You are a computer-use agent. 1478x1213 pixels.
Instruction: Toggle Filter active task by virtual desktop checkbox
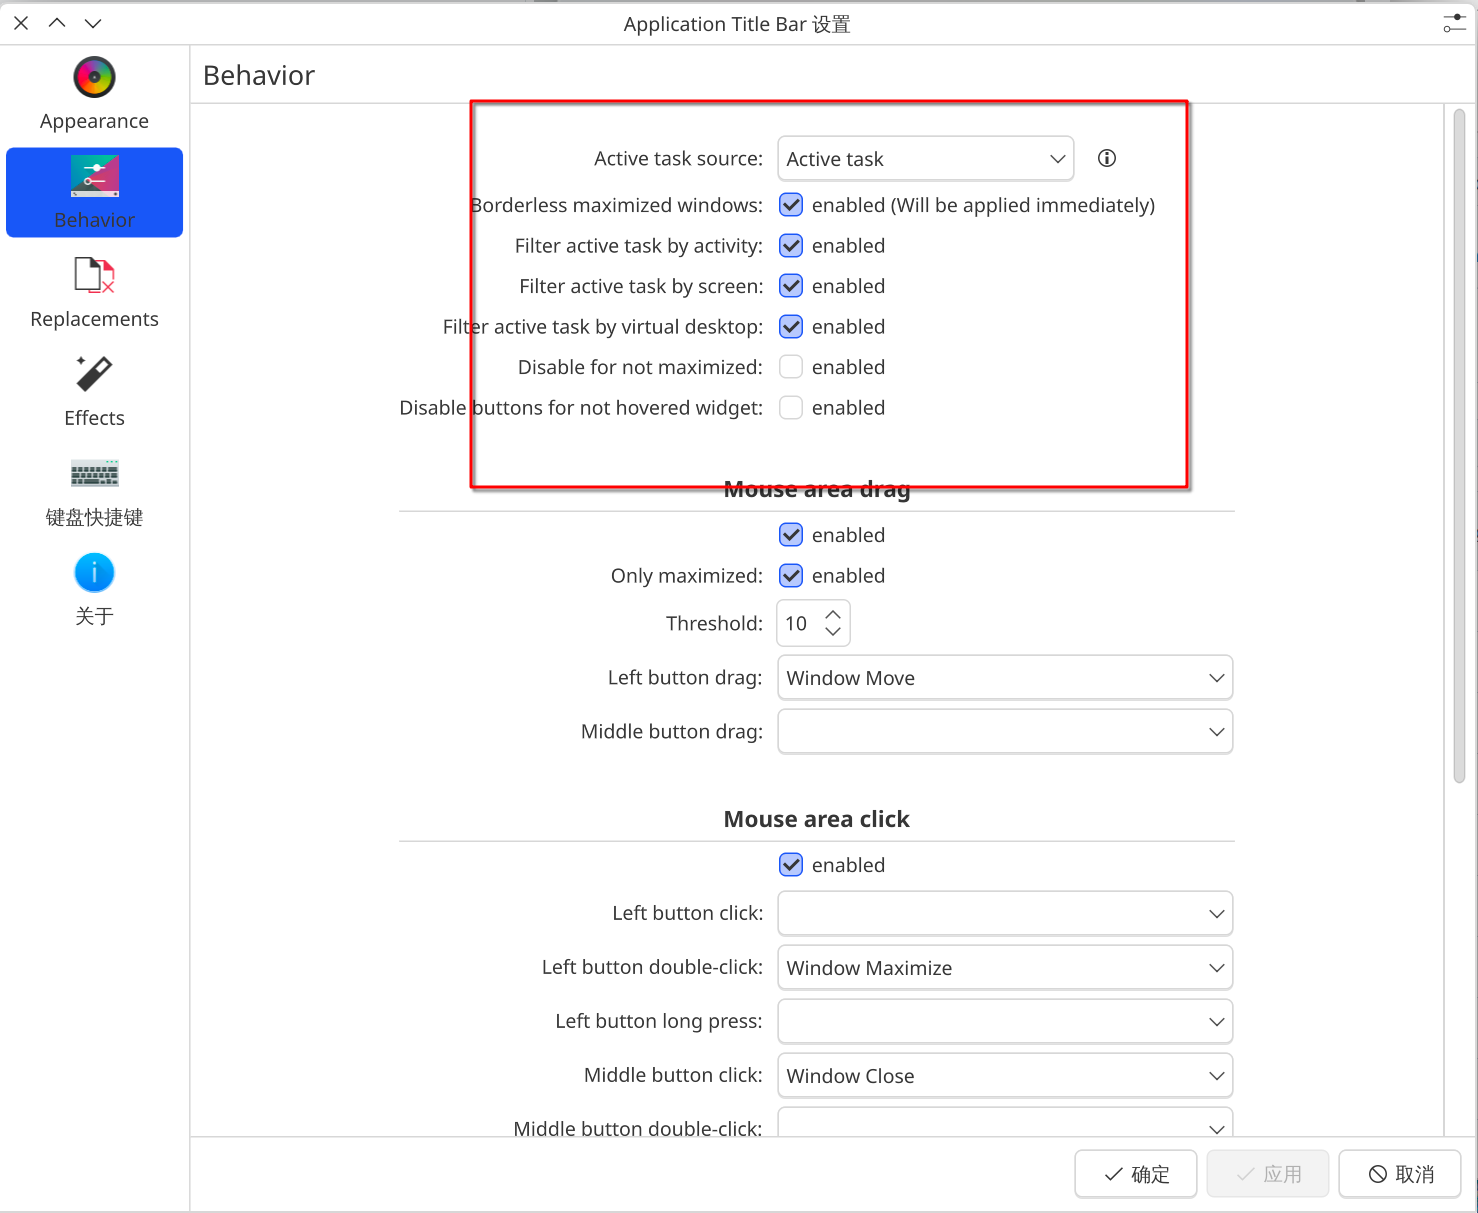point(791,326)
